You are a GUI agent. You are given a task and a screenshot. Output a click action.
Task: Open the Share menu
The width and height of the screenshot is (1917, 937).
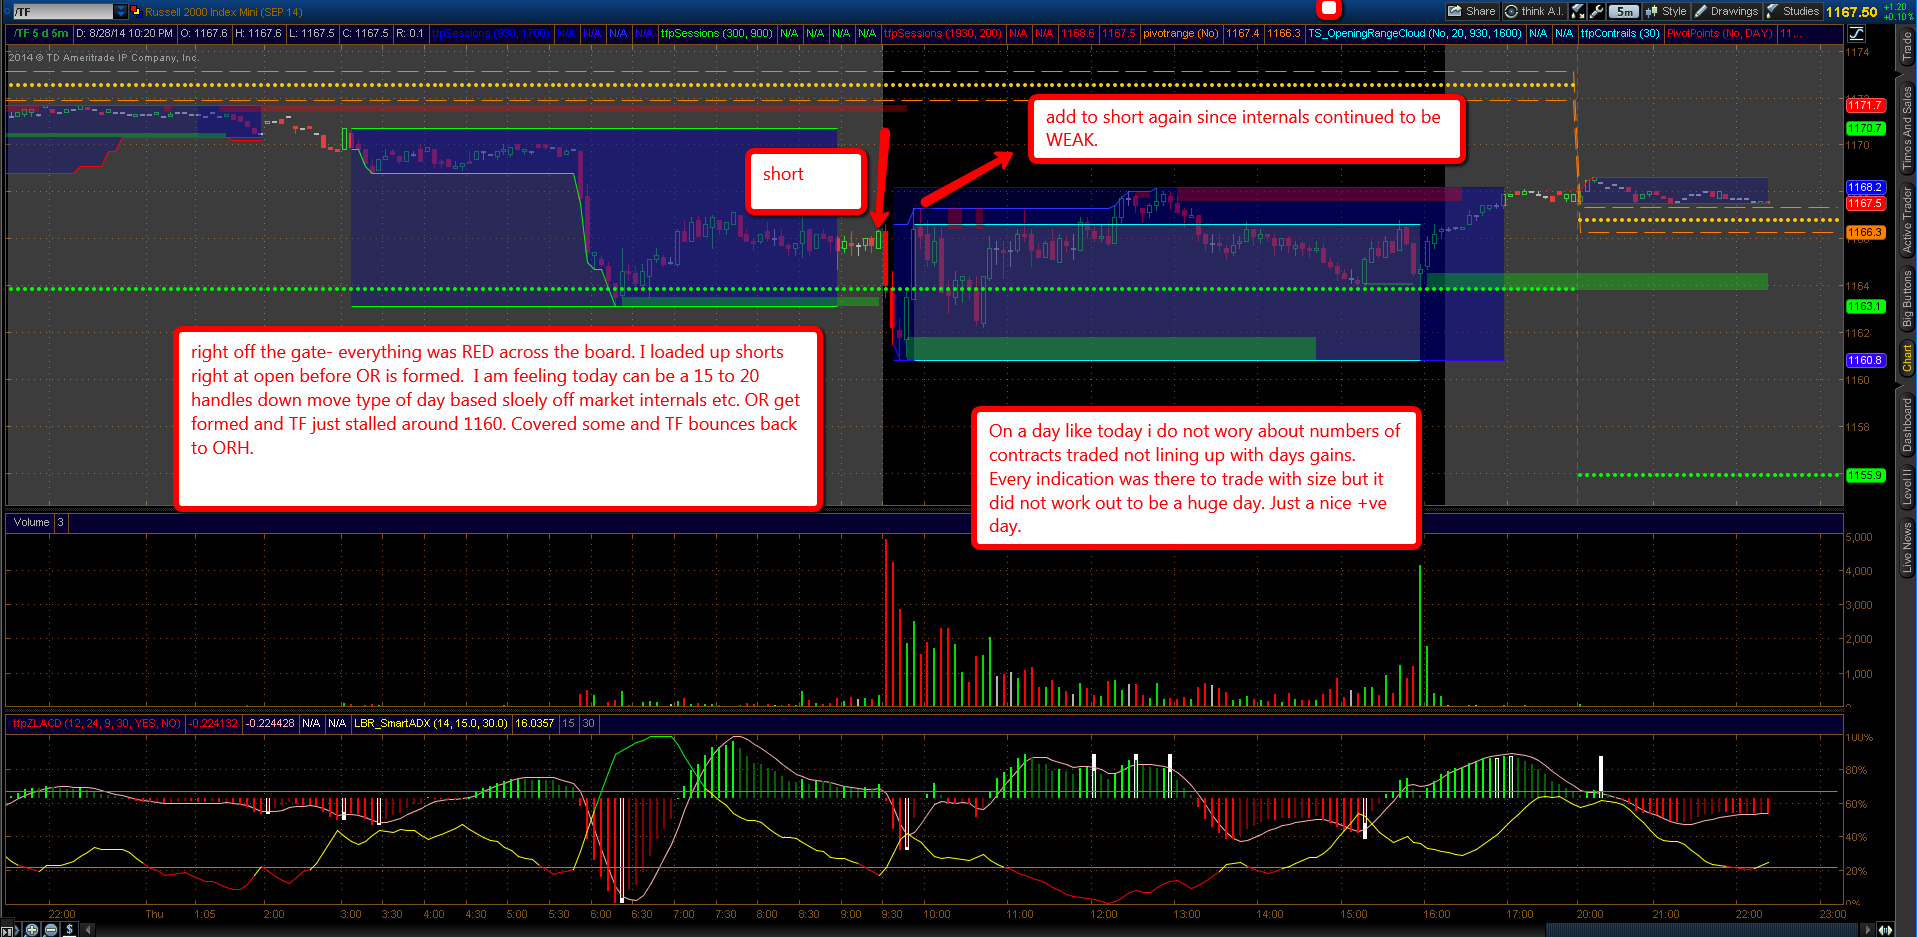click(1471, 11)
